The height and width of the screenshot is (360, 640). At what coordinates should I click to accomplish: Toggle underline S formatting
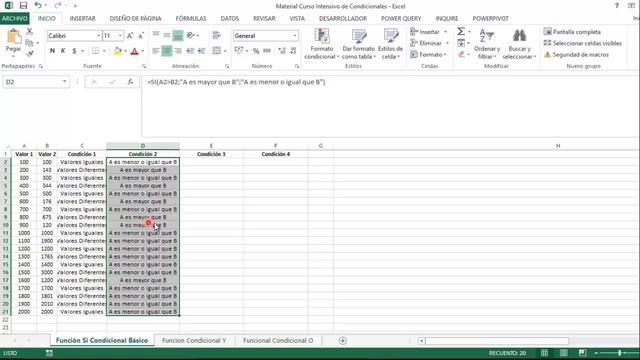(x=74, y=51)
